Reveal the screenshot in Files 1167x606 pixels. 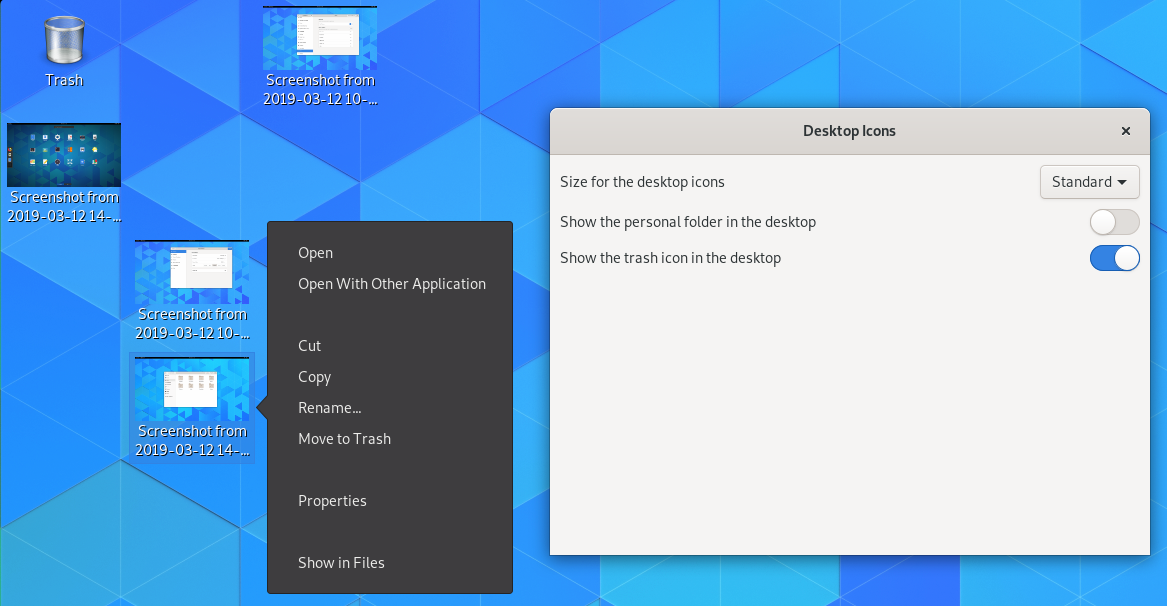341,563
